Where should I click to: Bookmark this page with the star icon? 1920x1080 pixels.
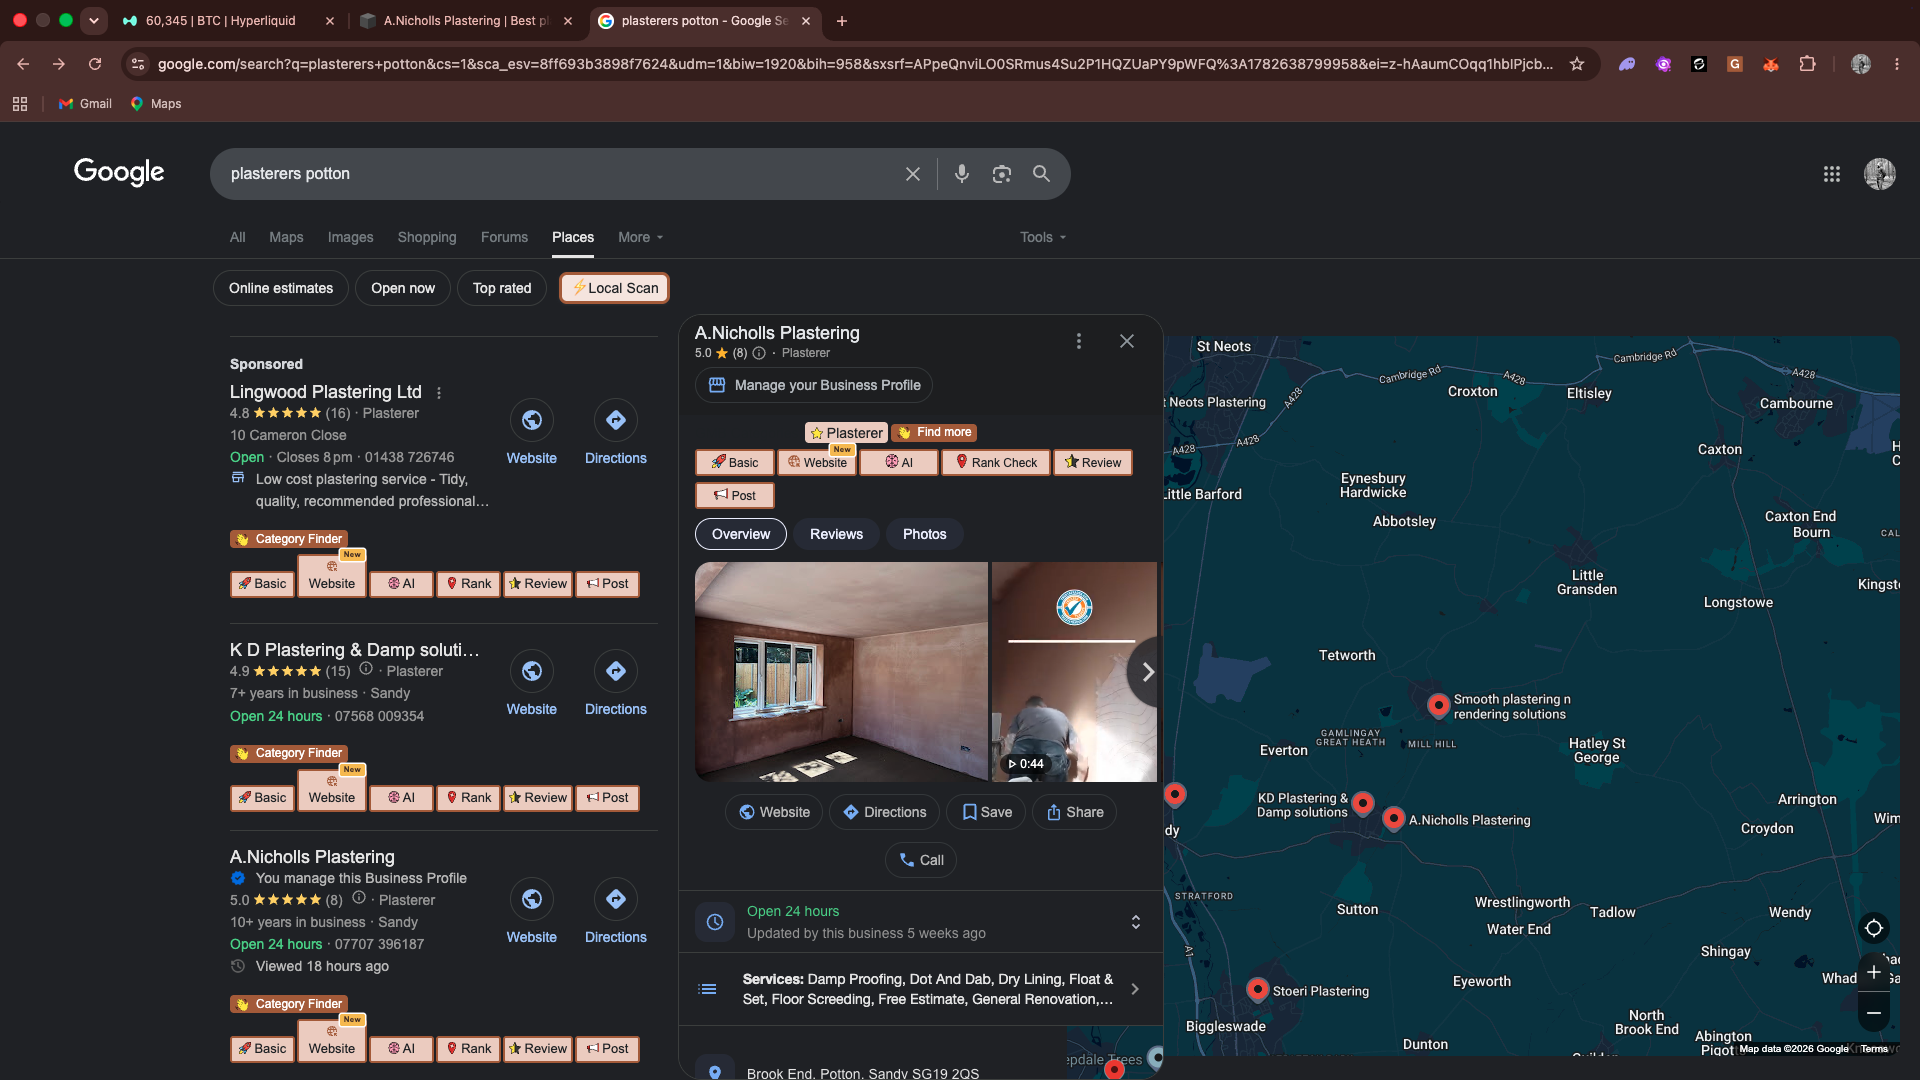(1577, 64)
